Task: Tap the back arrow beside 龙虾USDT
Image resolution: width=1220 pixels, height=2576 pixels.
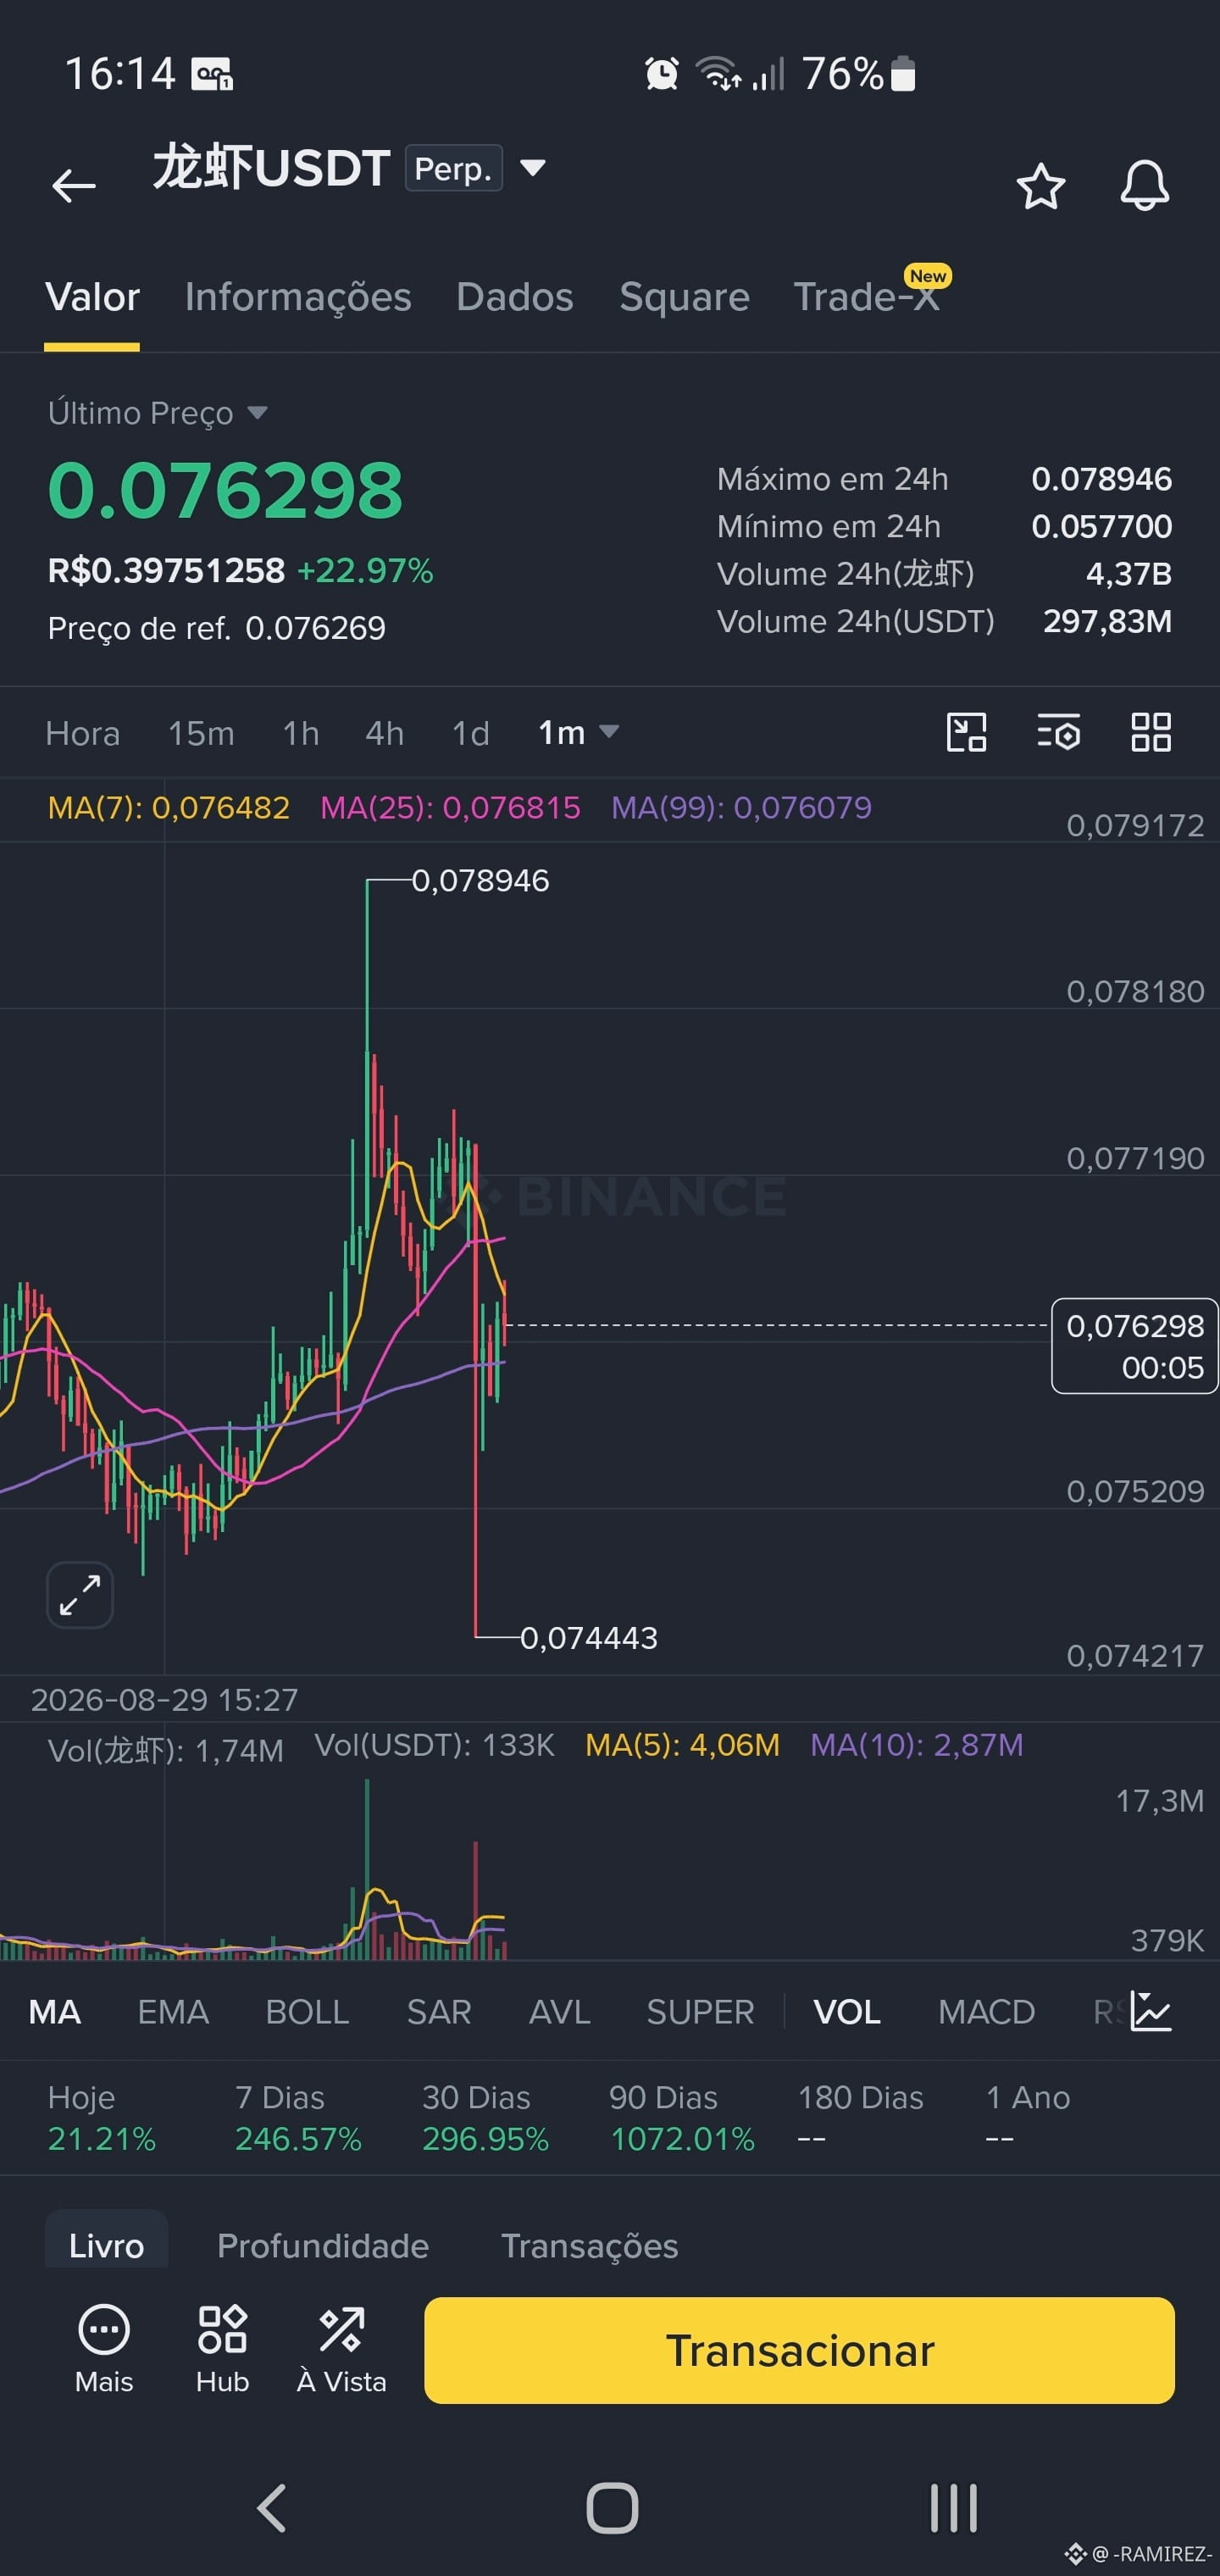Action: pyautogui.click(x=74, y=185)
